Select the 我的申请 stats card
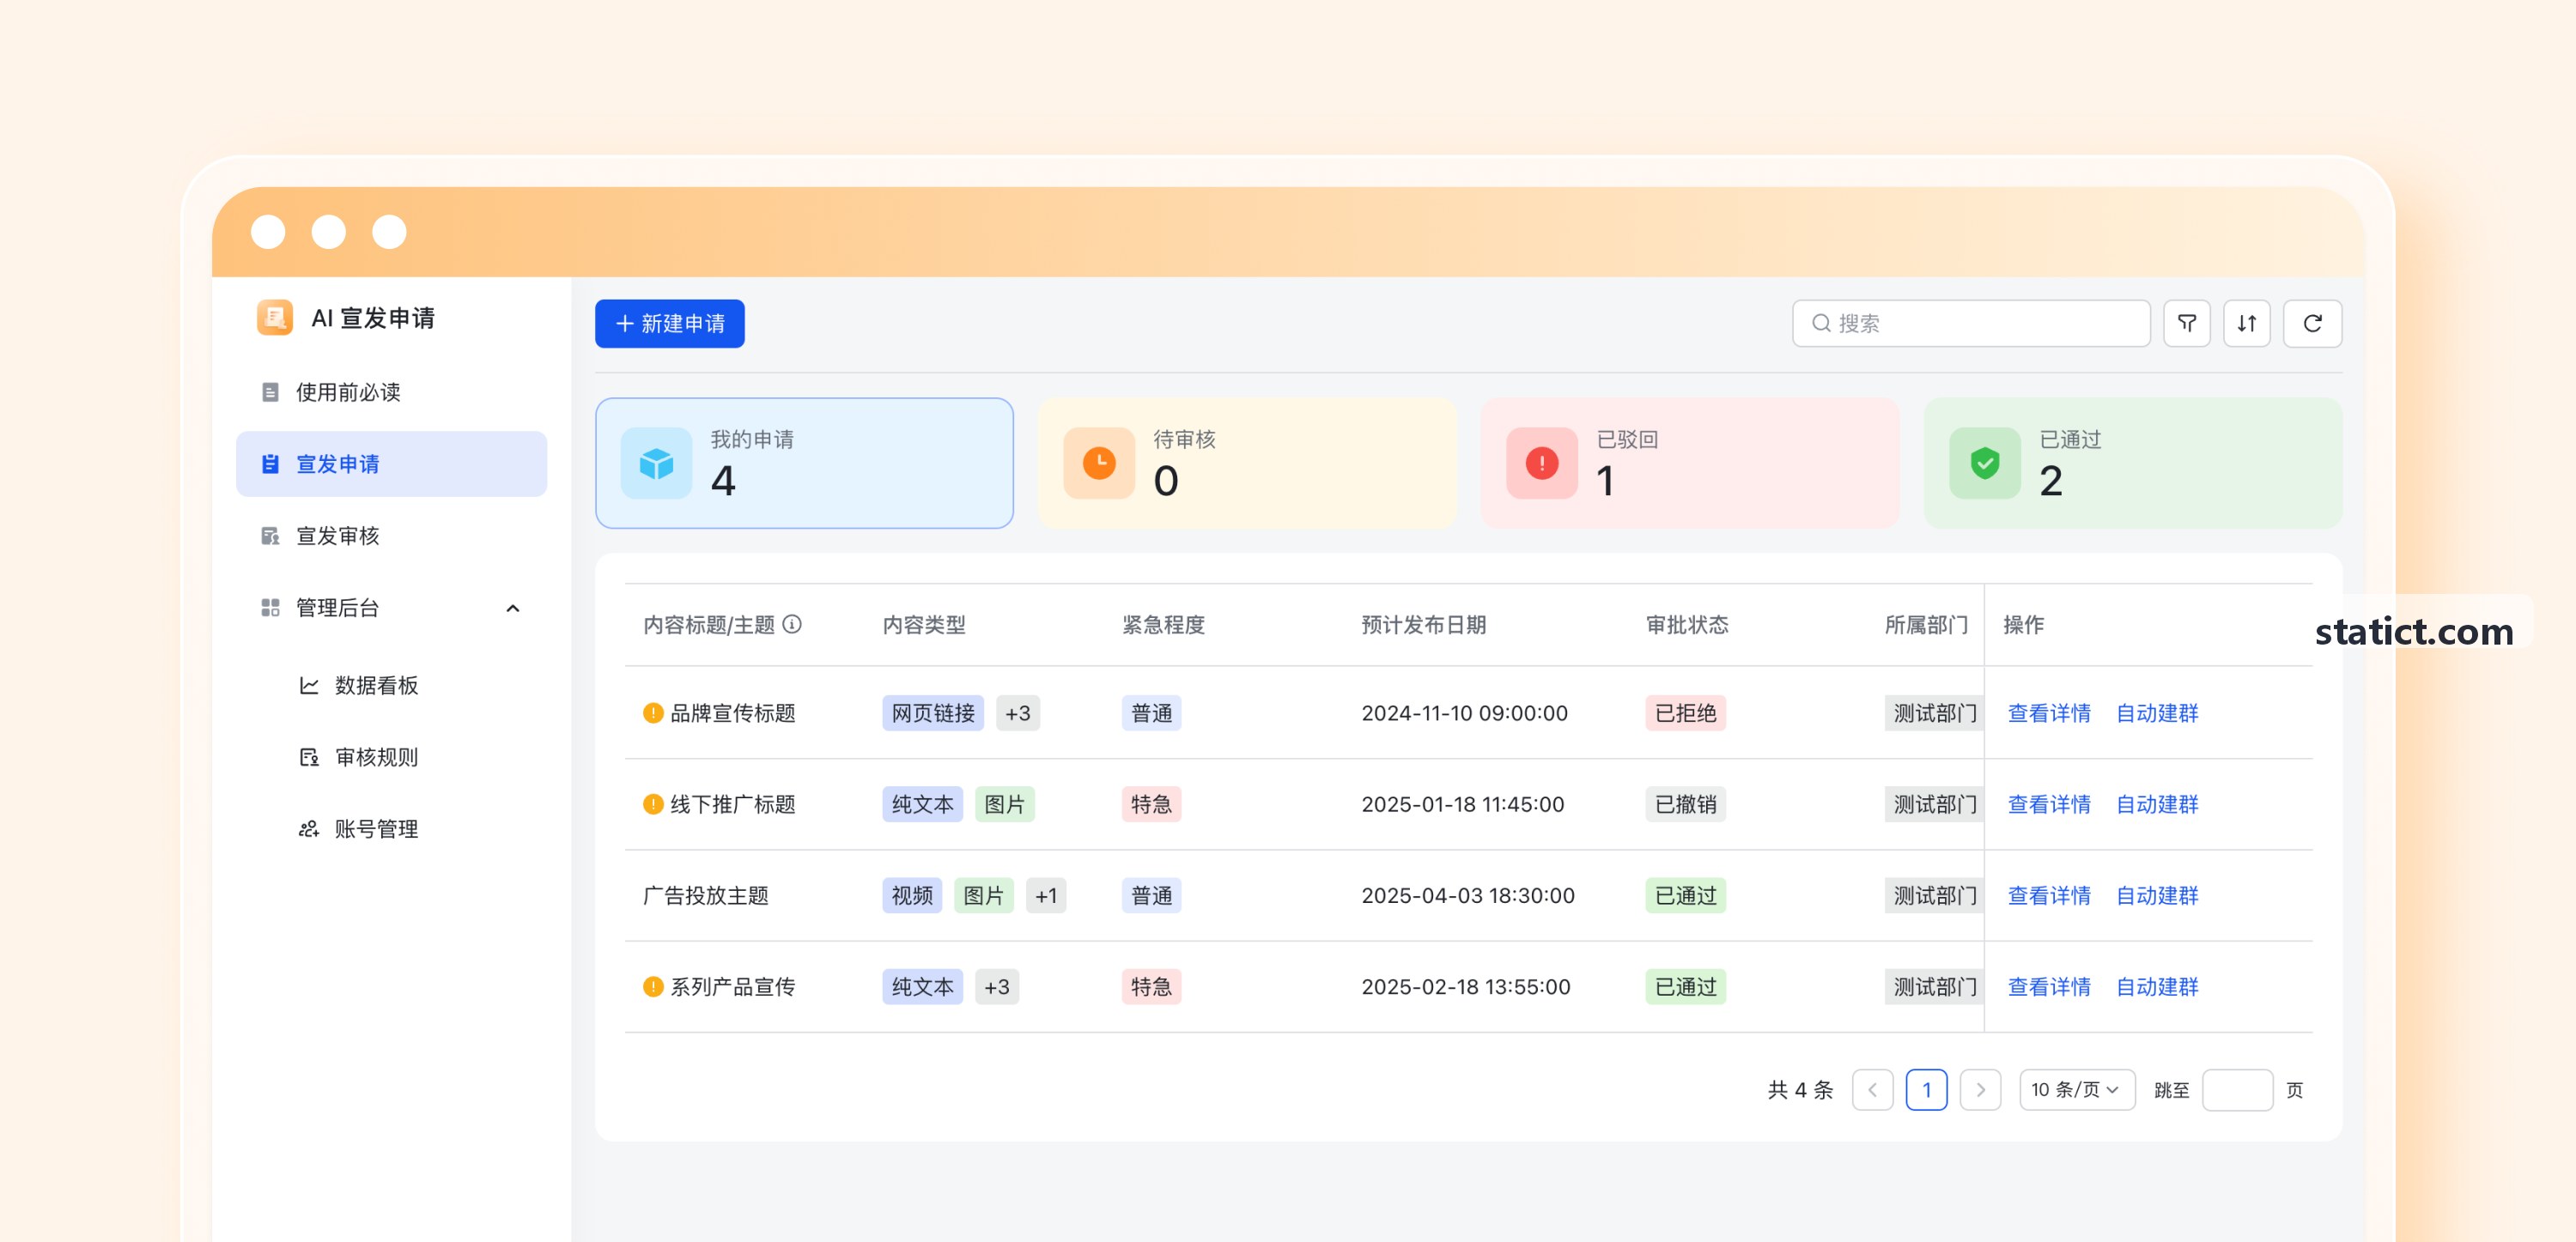 [x=804, y=463]
